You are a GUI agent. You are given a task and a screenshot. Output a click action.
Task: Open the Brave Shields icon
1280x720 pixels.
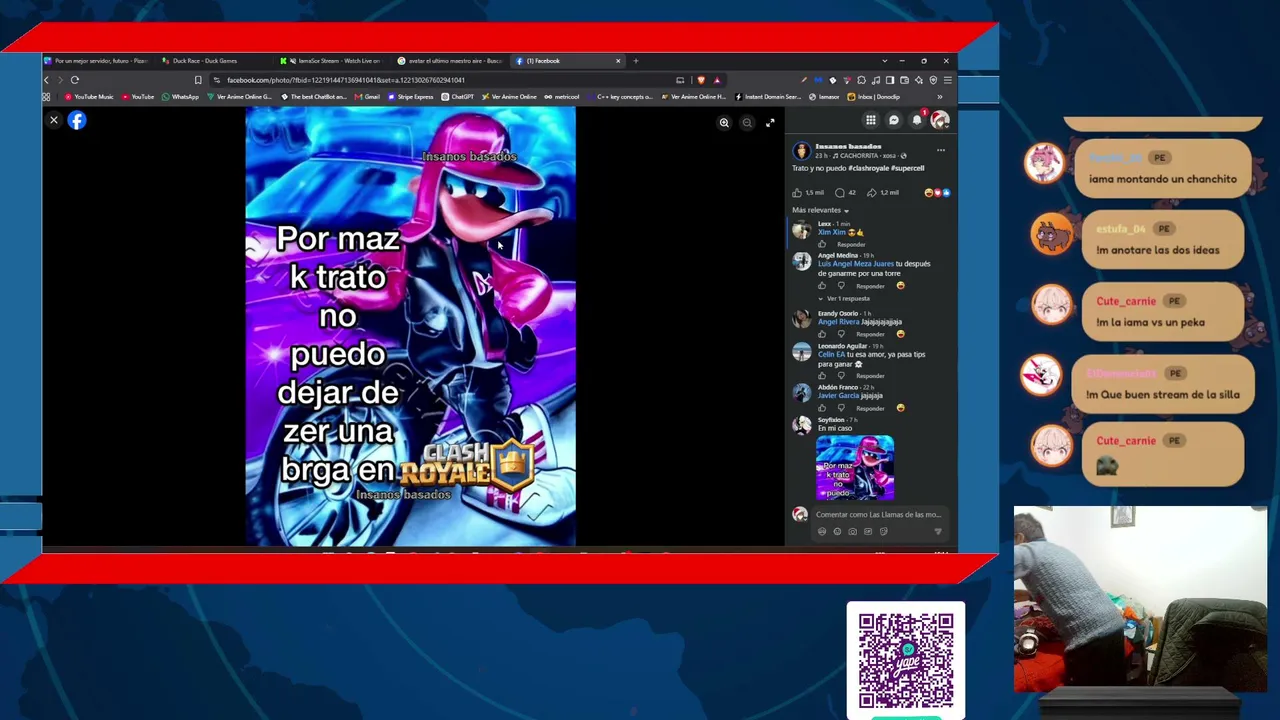(x=701, y=80)
